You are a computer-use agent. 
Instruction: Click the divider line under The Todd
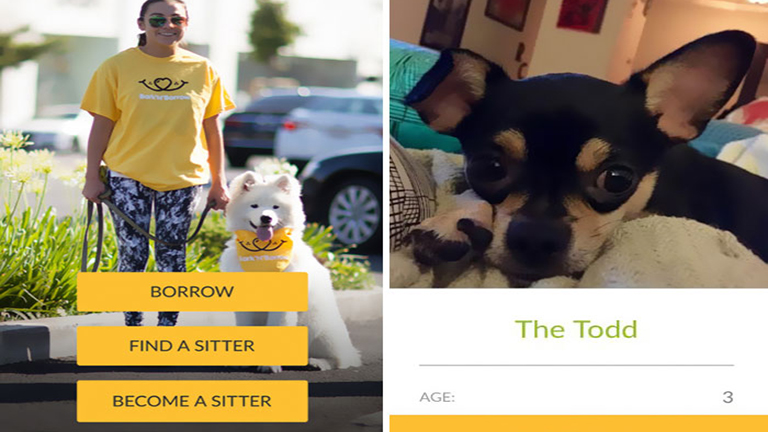(576, 365)
